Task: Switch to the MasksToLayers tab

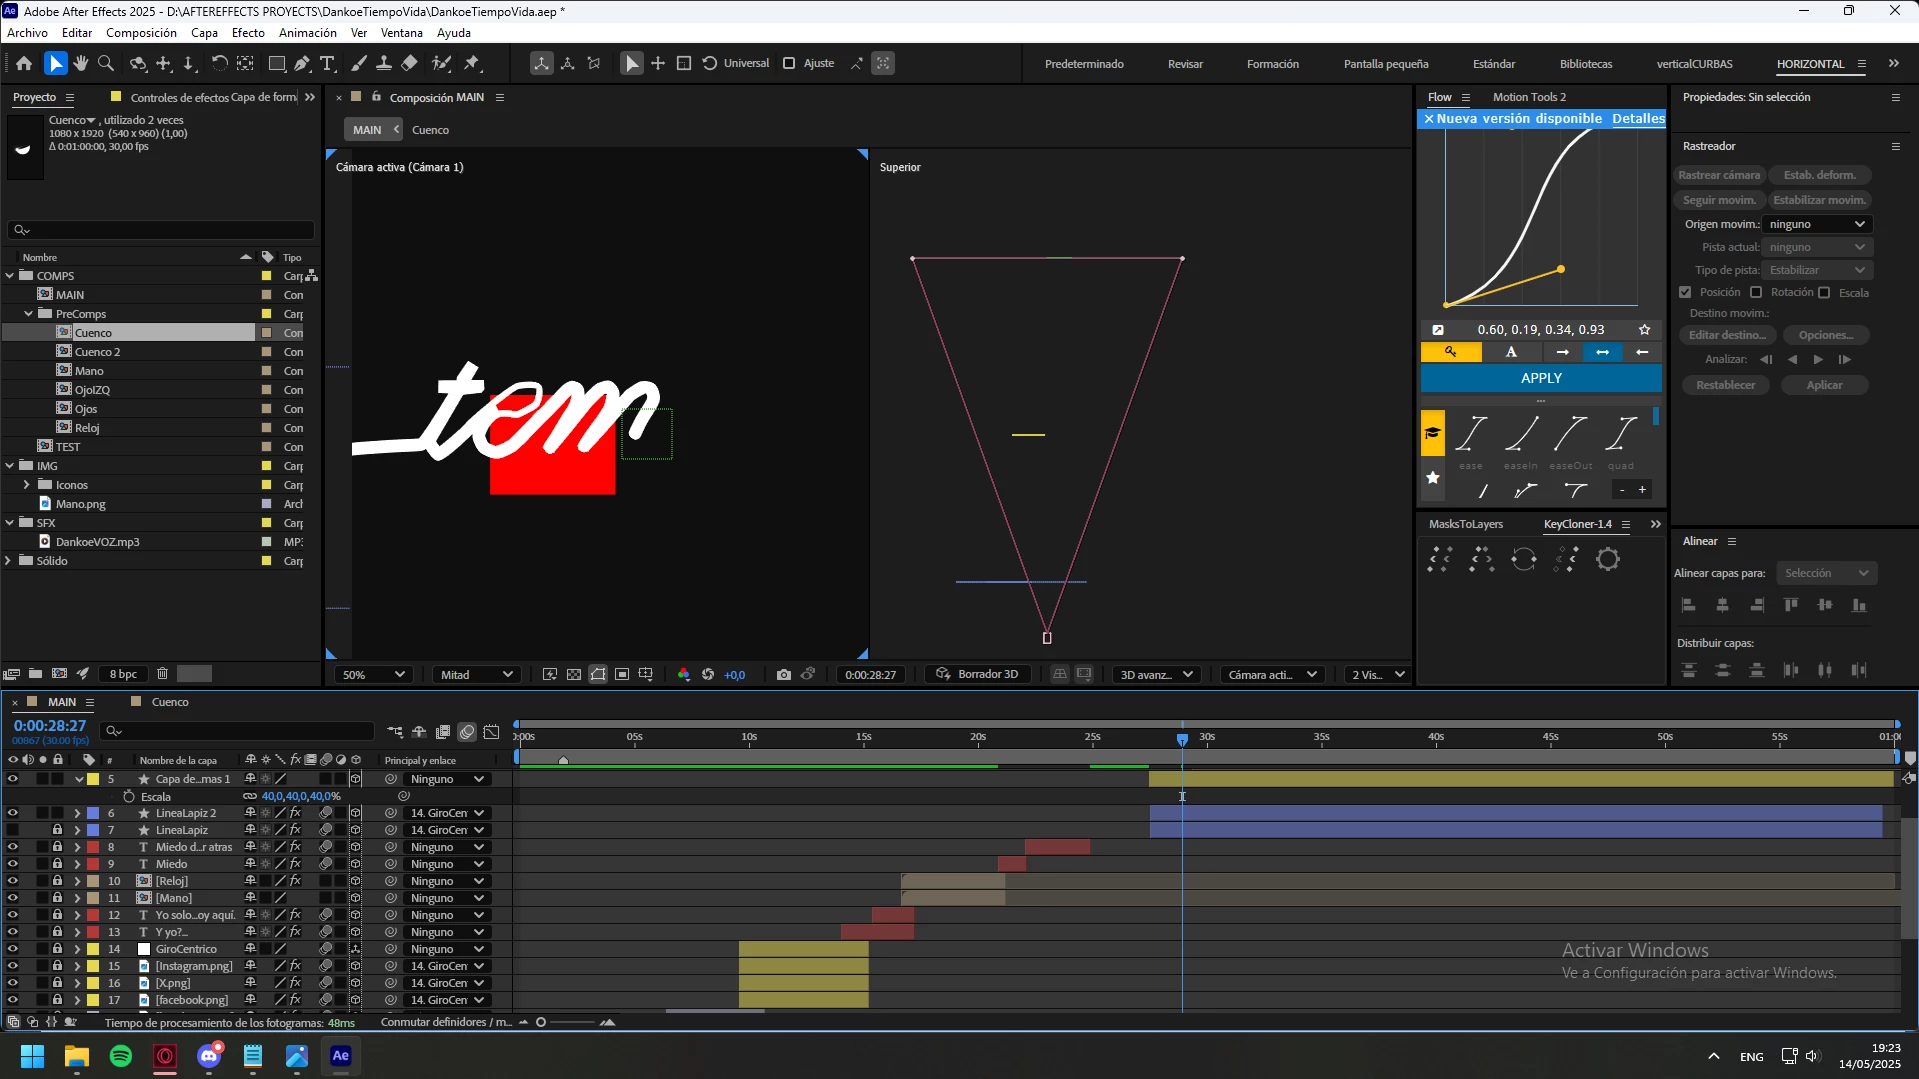Action: pyautogui.click(x=1466, y=524)
